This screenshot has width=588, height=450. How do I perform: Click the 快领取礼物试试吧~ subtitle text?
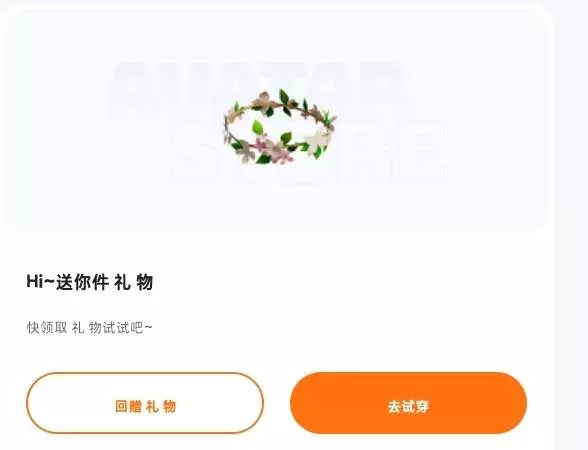[x=90, y=328]
